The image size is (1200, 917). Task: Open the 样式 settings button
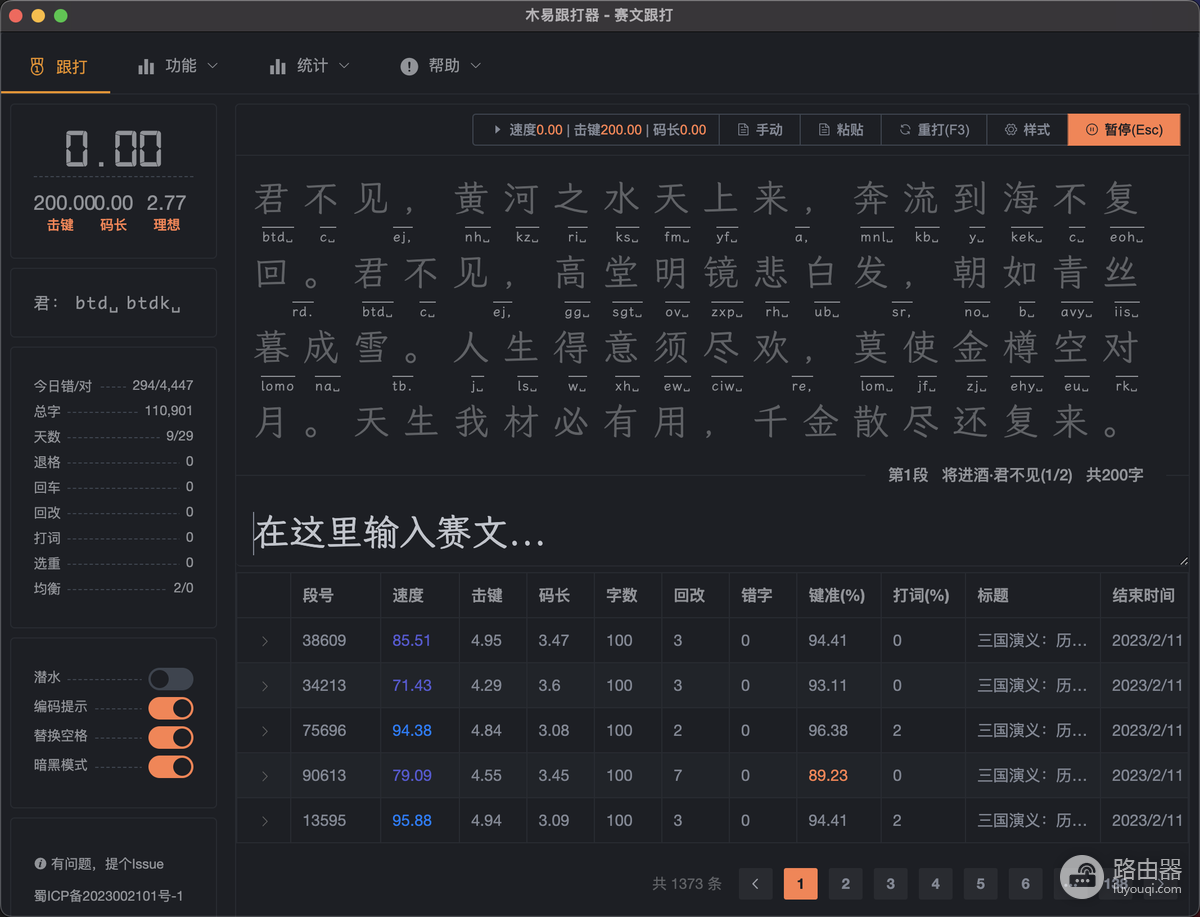tap(1027, 130)
